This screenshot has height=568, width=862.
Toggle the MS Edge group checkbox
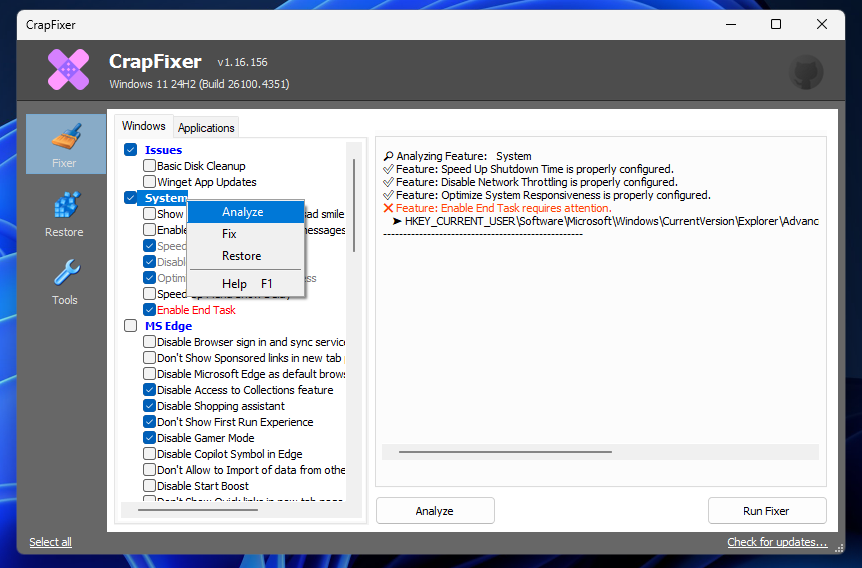131,326
